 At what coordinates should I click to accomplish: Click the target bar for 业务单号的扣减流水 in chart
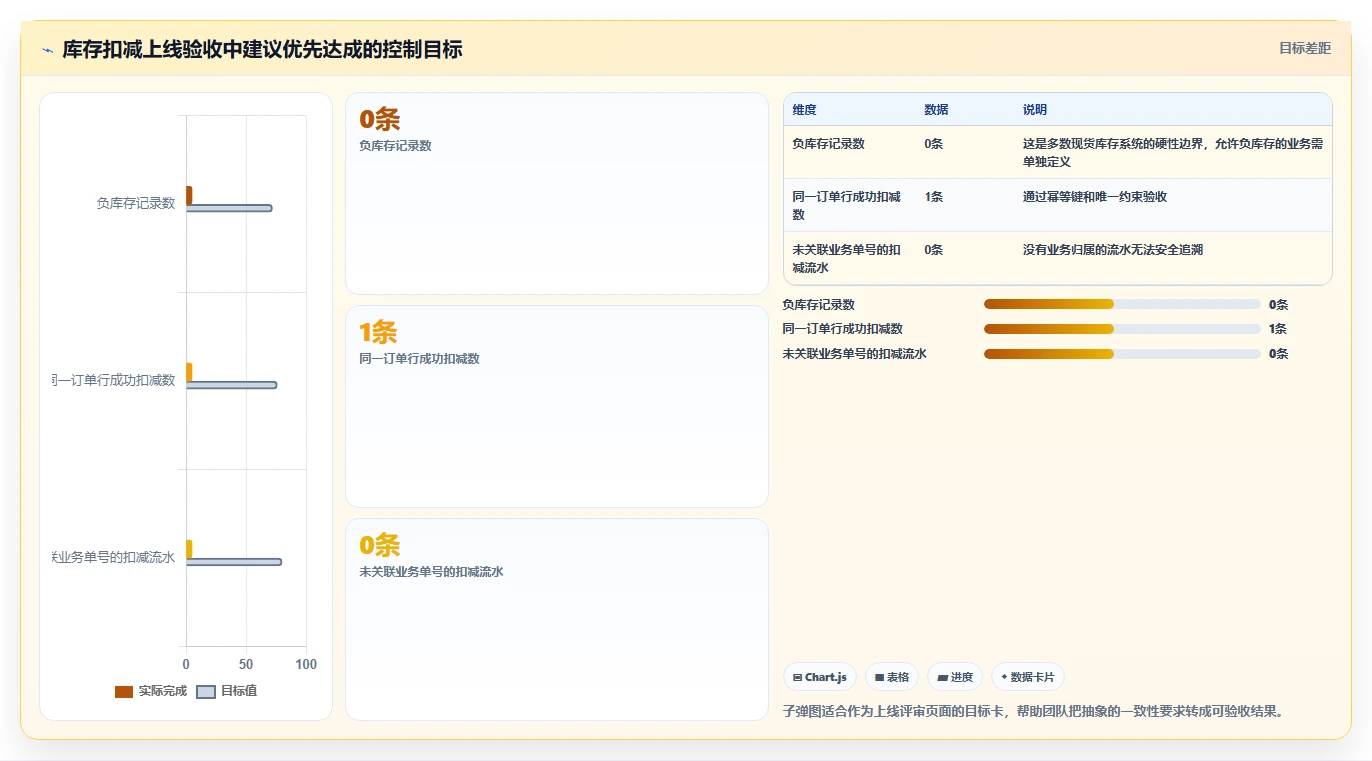234,562
